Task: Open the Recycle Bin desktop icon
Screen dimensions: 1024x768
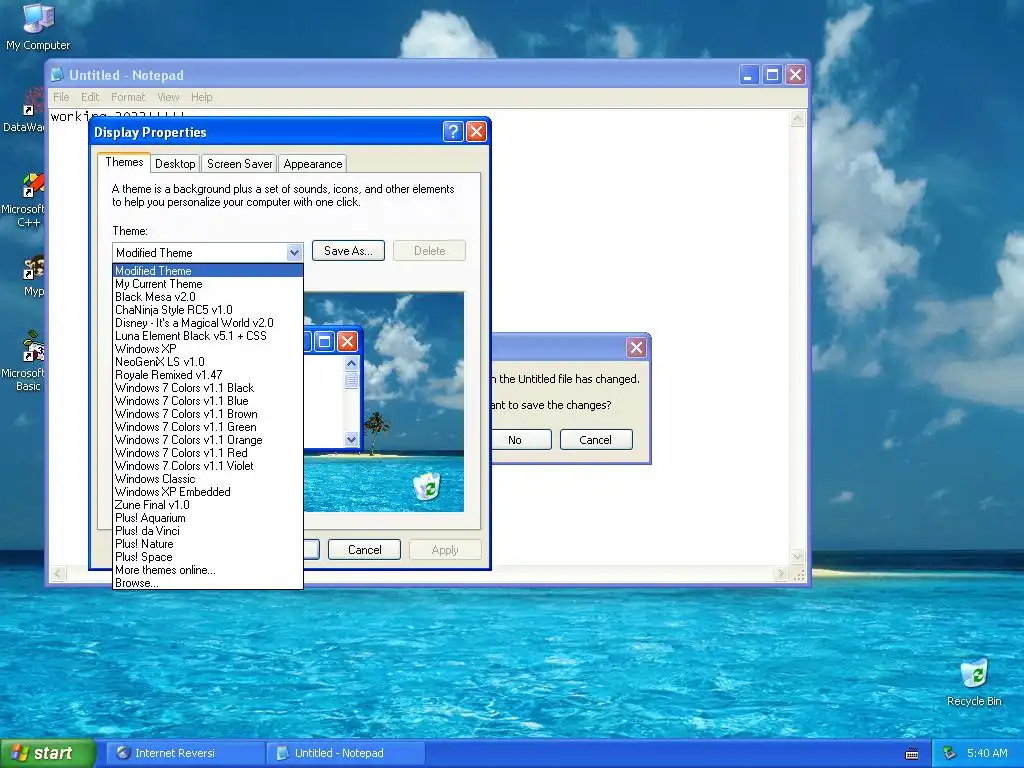Action: click(x=974, y=683)
